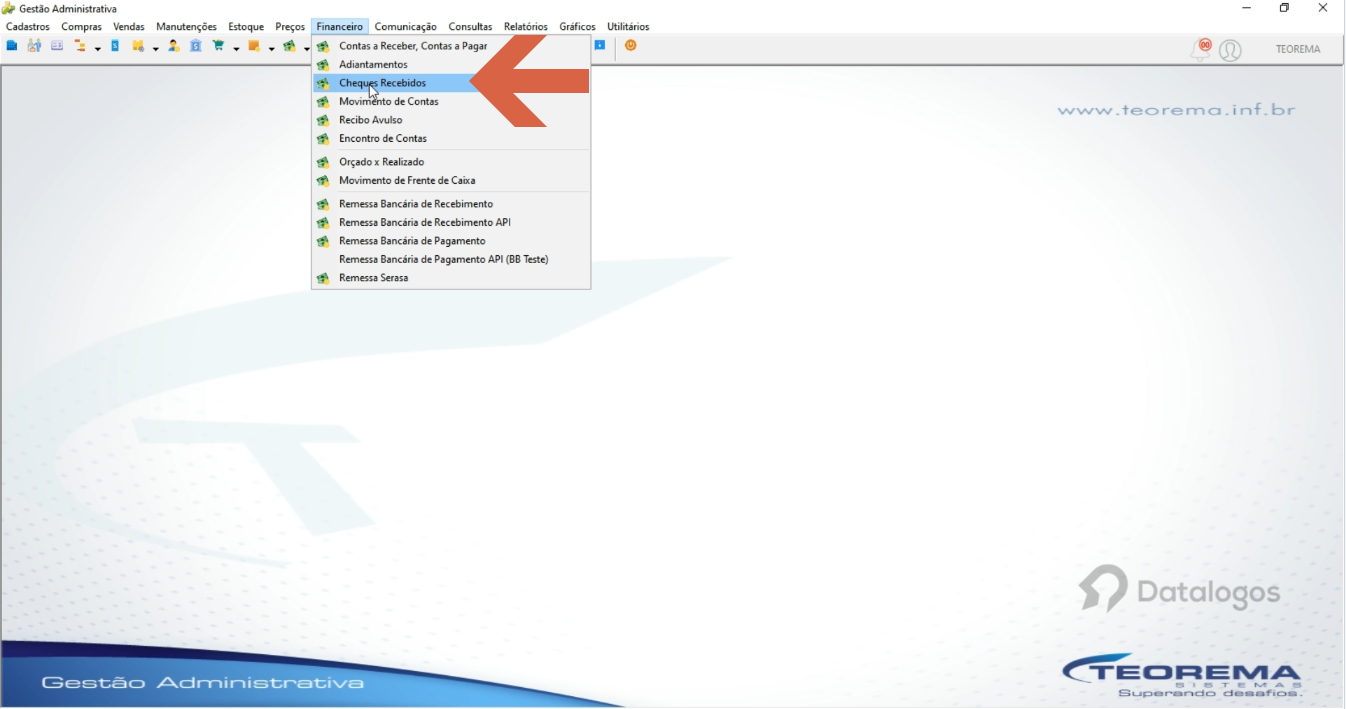Open the Preços menu
Viewport: 1346px width, 709px height.
290,27
